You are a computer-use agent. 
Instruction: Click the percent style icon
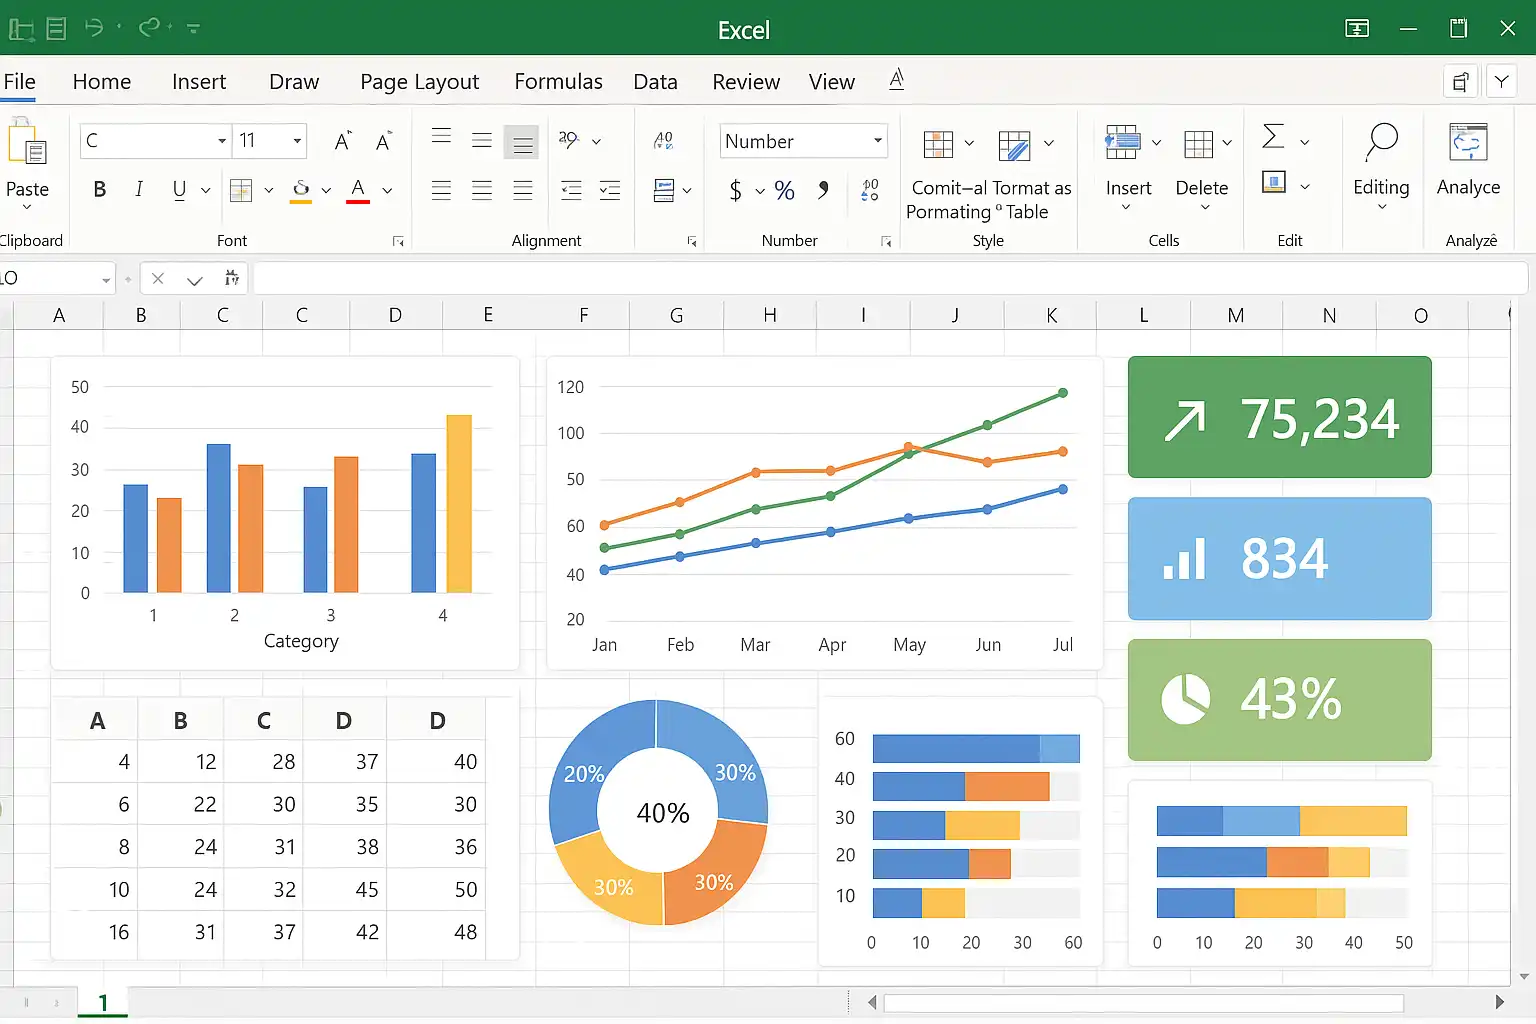coord(784,190)
